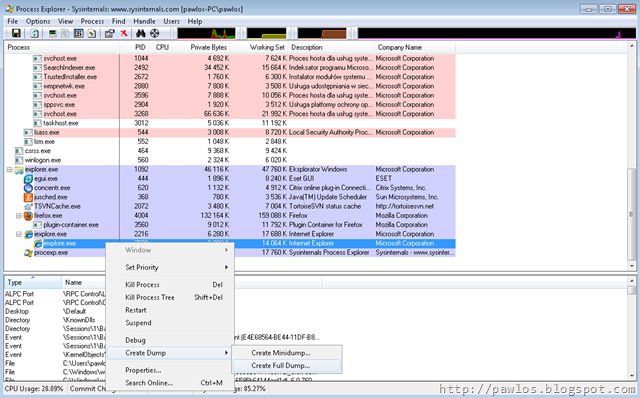Select Suspend in the context menu
The width and height of the screenshot is (640, 398).
(x=171, y=323)
